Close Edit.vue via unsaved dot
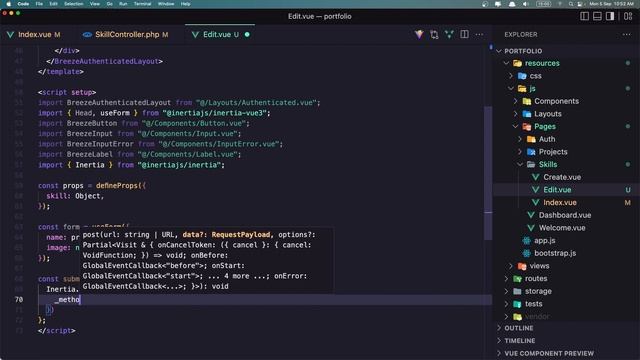Screen dimensions: 640x360 tap(247, 35)
